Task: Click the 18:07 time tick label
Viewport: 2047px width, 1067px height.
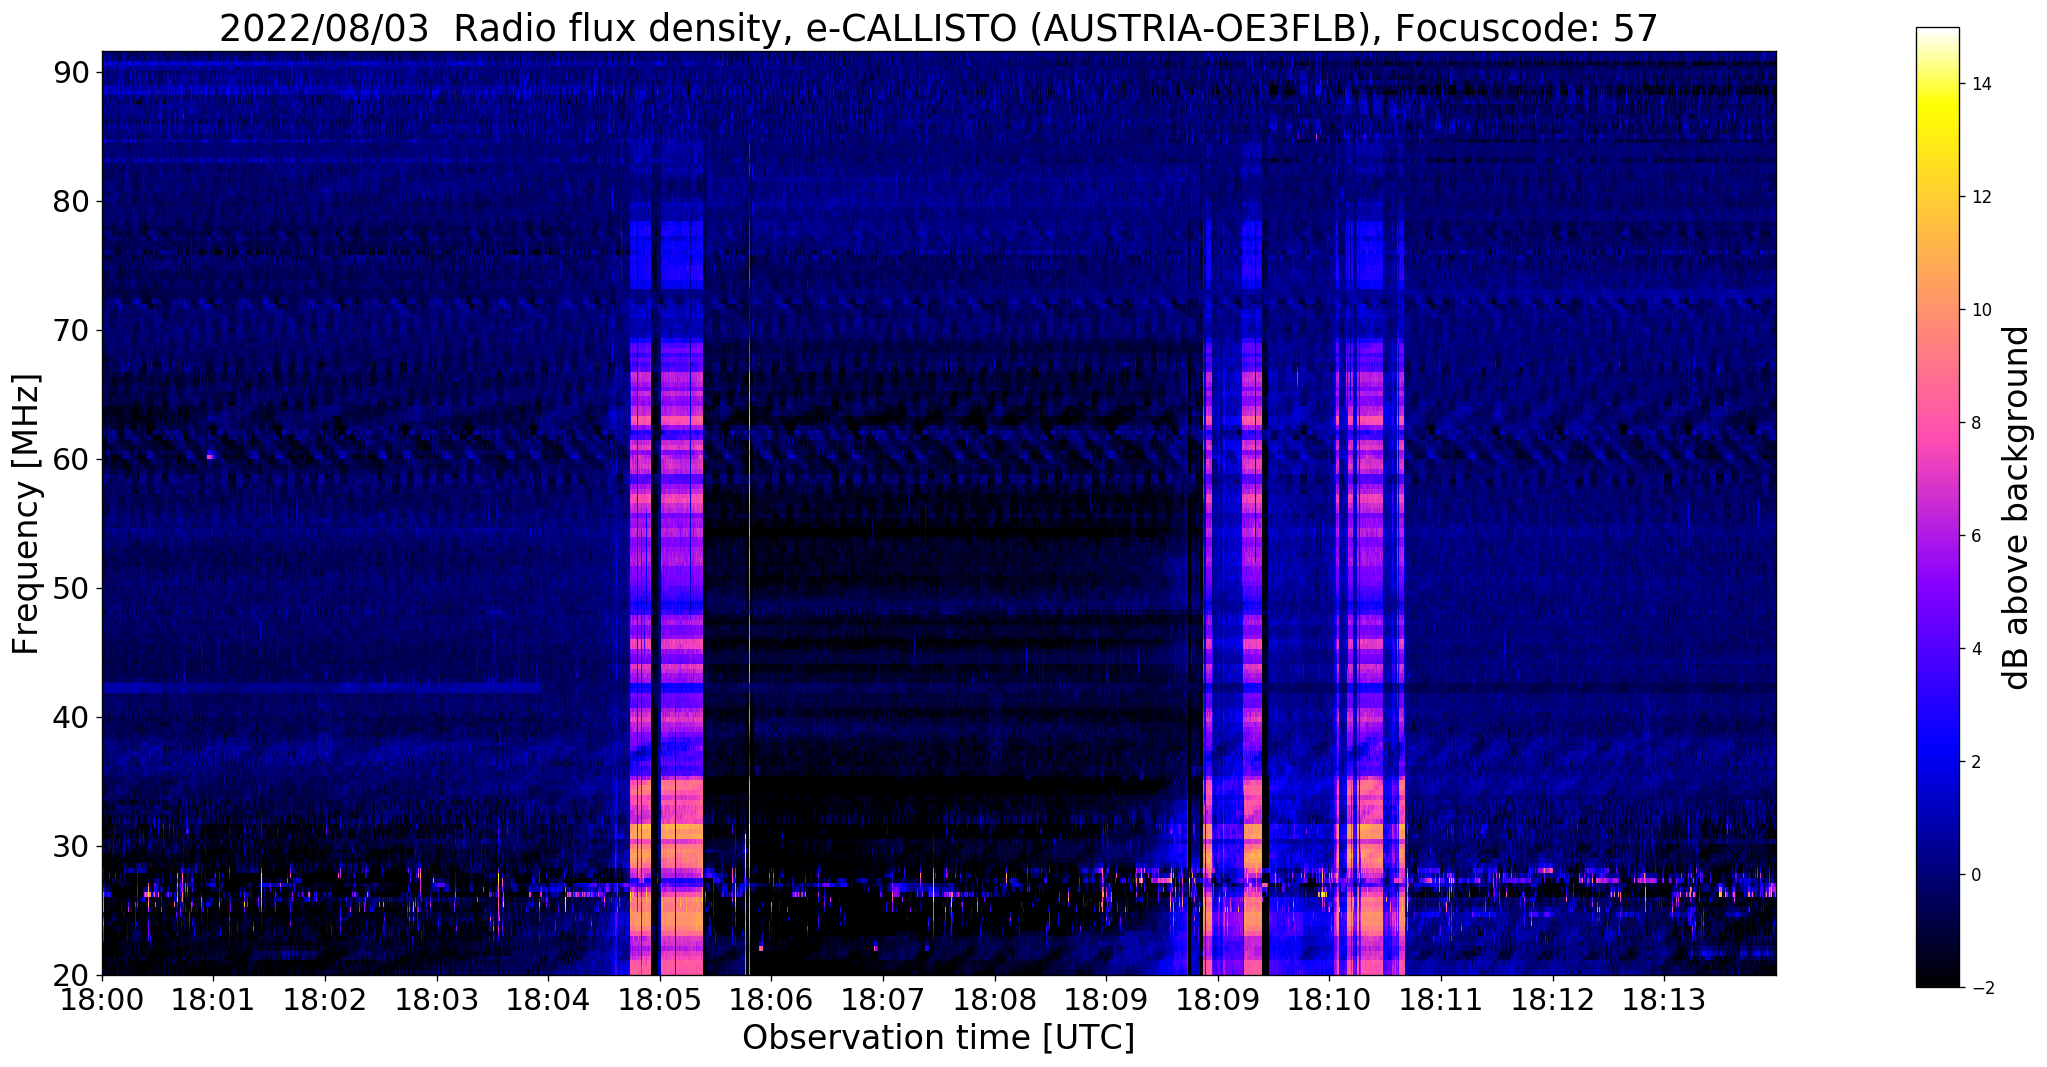Action: coord(883,1000)
